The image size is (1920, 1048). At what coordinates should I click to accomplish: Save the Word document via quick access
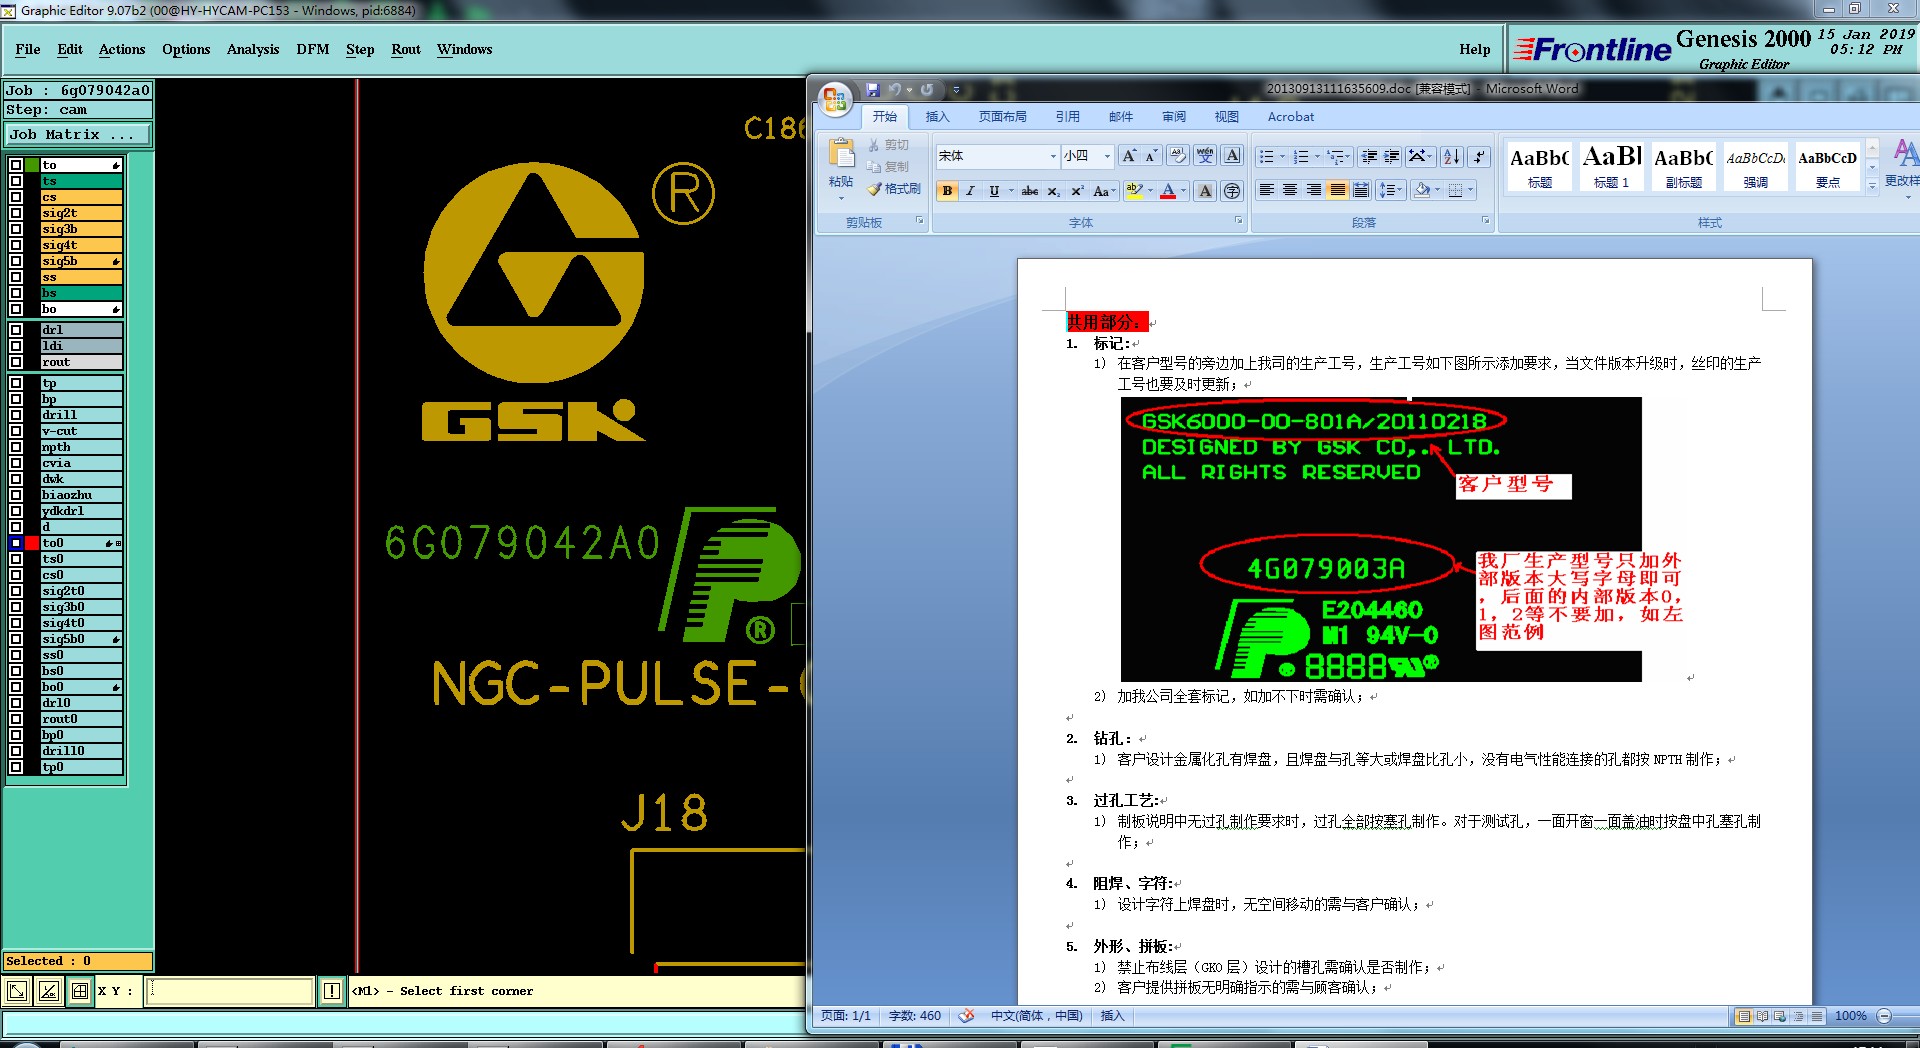(x=872, y=89)
